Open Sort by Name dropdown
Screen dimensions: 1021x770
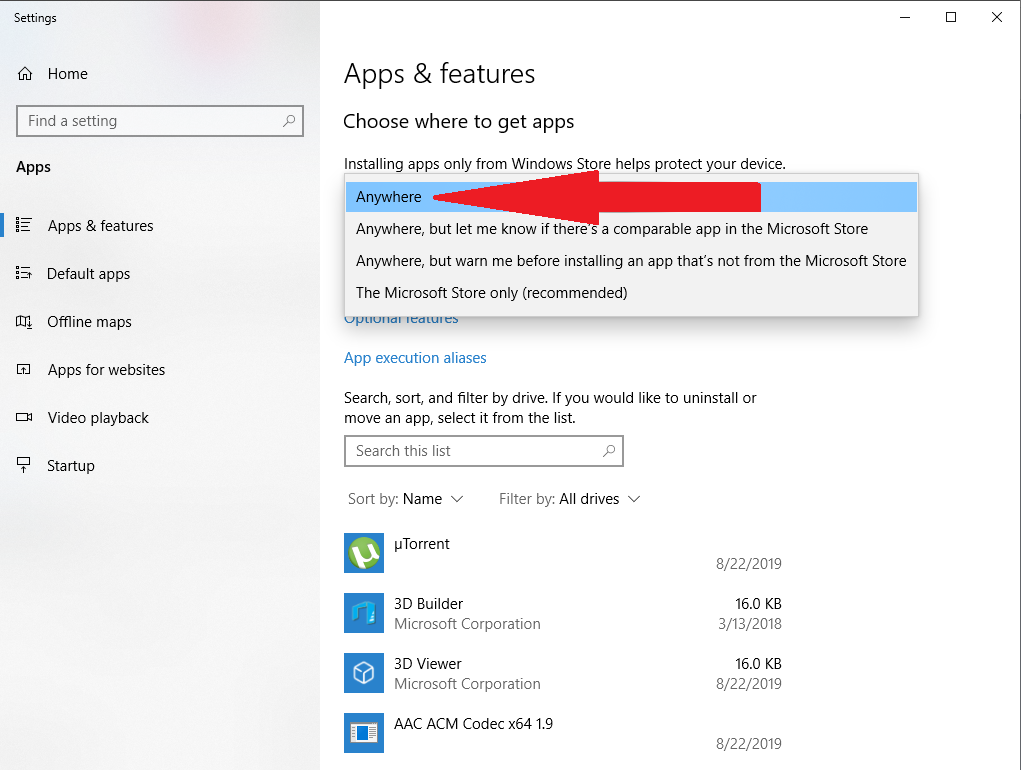[x=405, y=499]
